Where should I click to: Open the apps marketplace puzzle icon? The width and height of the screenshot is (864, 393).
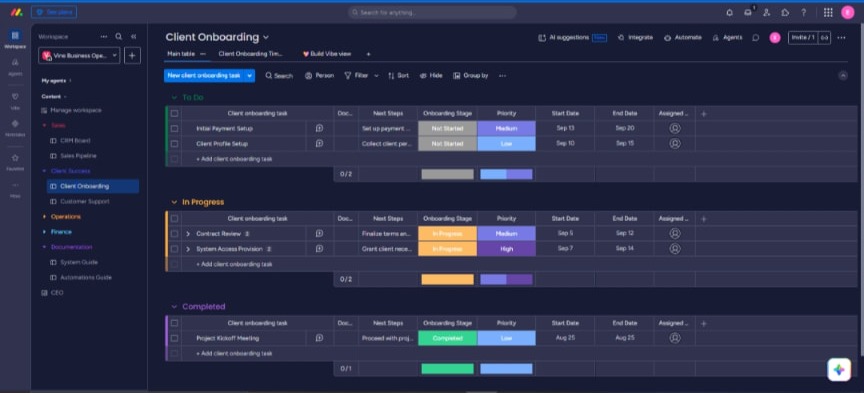pyautogui.click(x=785, y=12)
